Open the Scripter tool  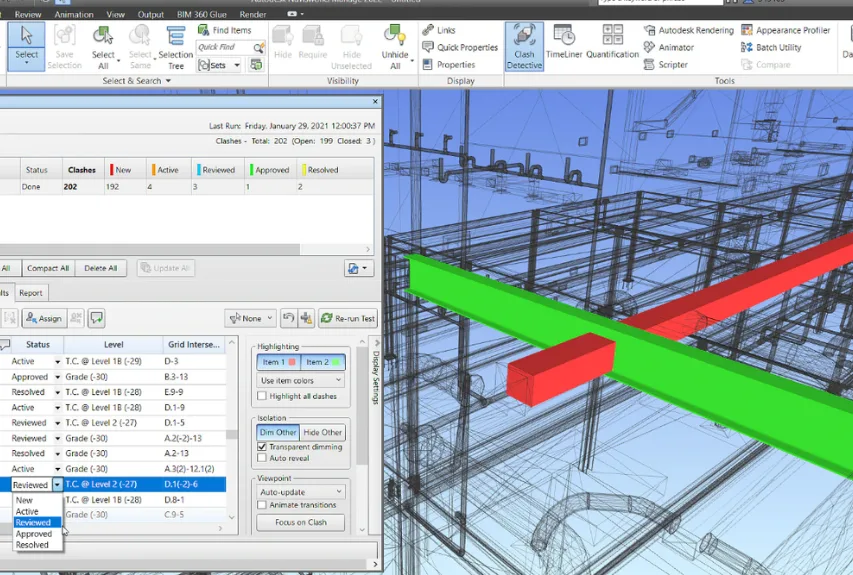click(x=666, y=65)
